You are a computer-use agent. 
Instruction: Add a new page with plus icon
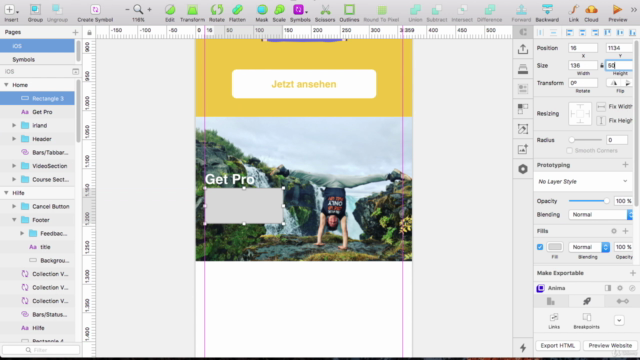click(x=75, y=32)
